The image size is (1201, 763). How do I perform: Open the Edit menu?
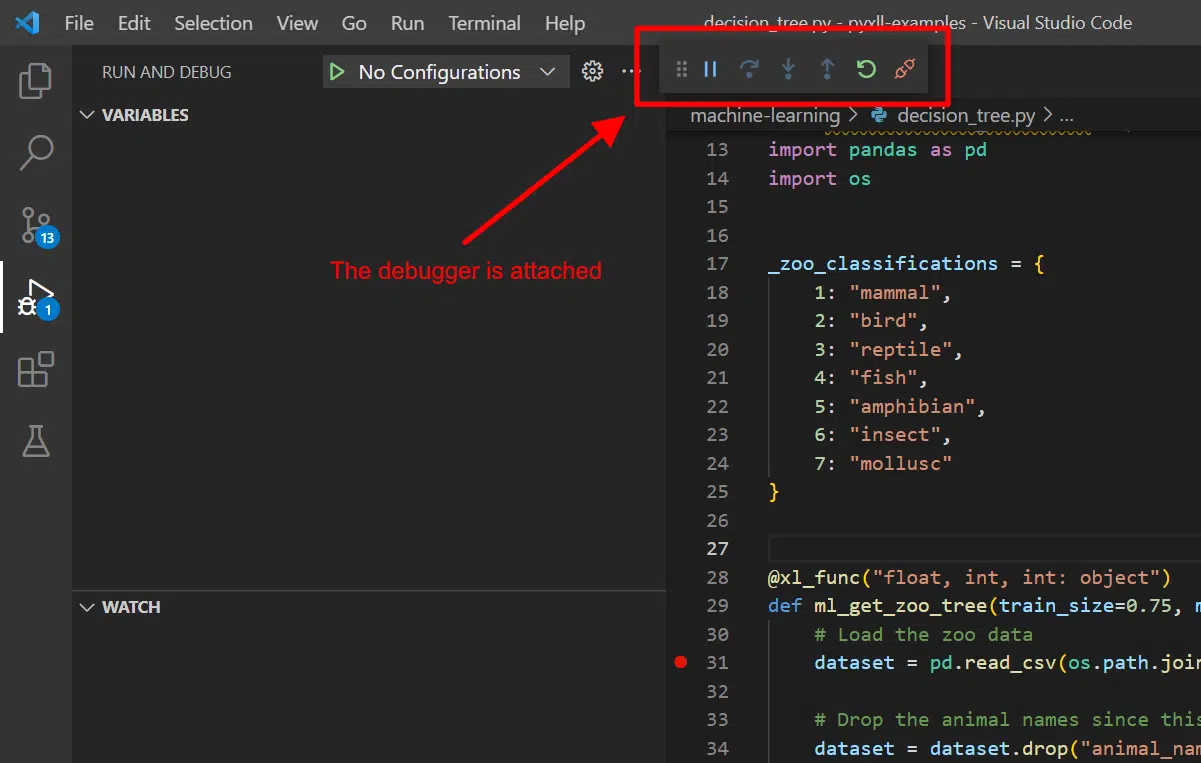click(134, 23)
